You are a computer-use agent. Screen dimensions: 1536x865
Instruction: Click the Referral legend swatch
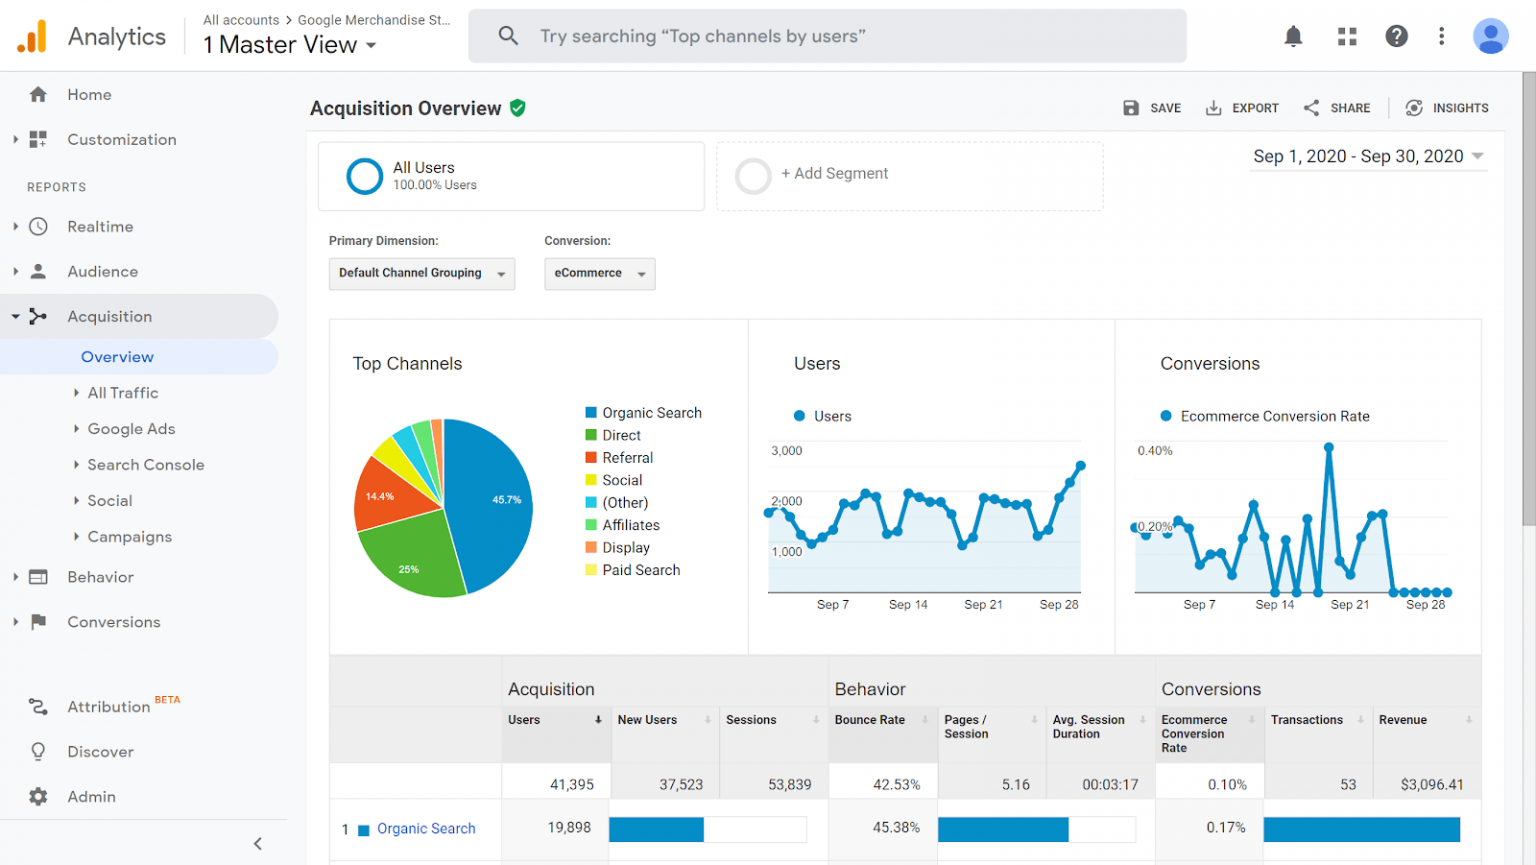point(591,458)
